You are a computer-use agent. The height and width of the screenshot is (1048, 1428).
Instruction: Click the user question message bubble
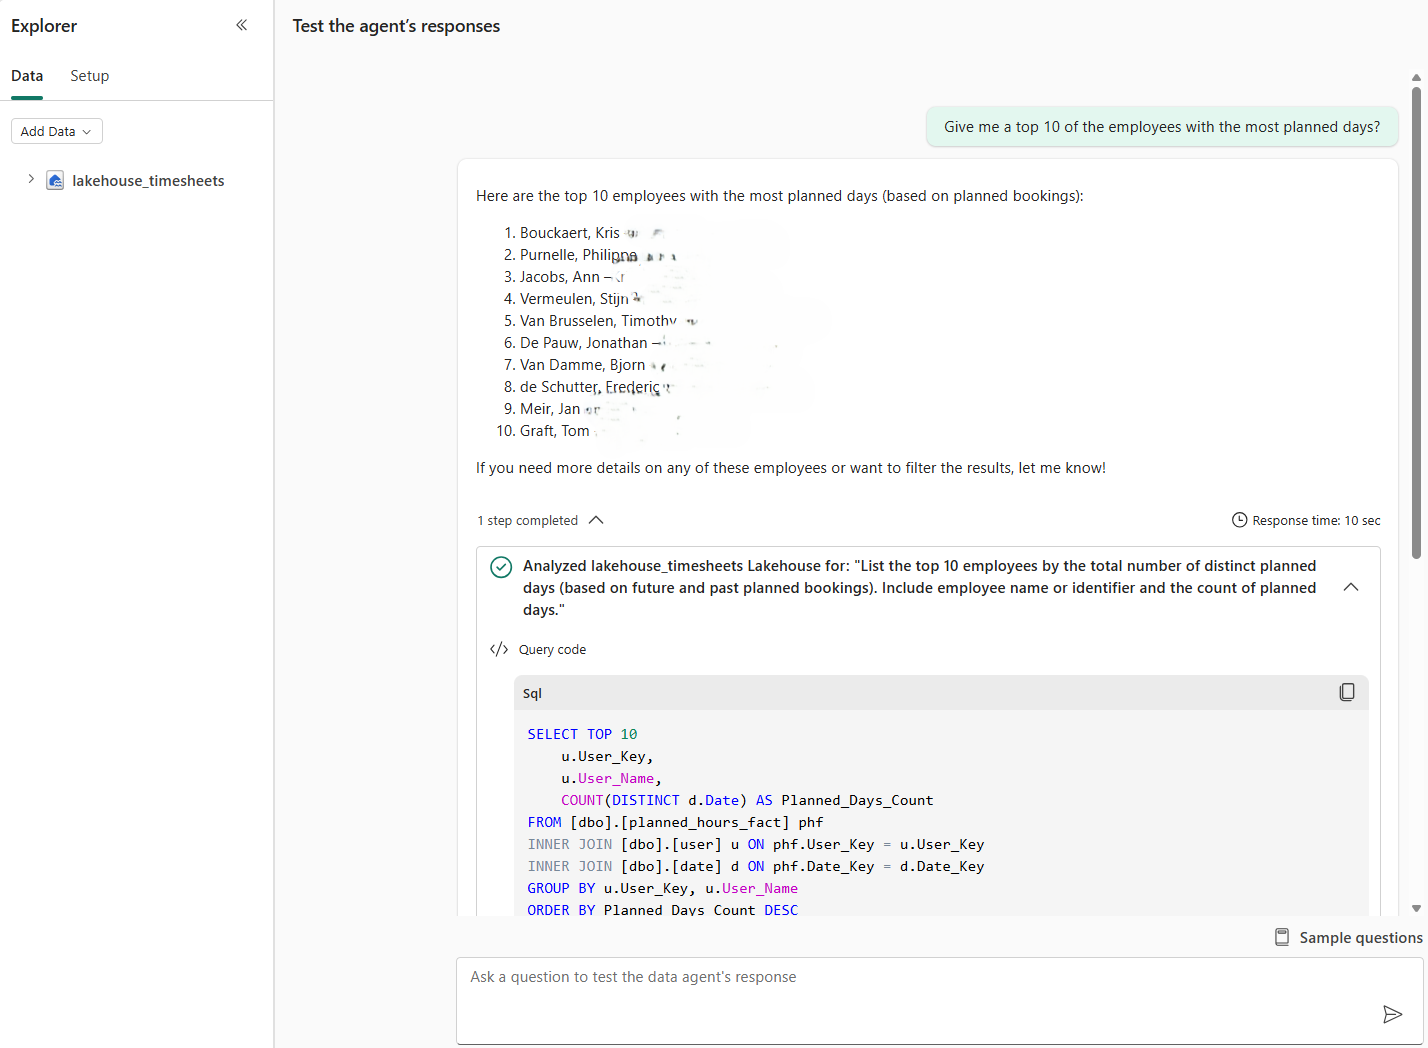pos(1161,127)
